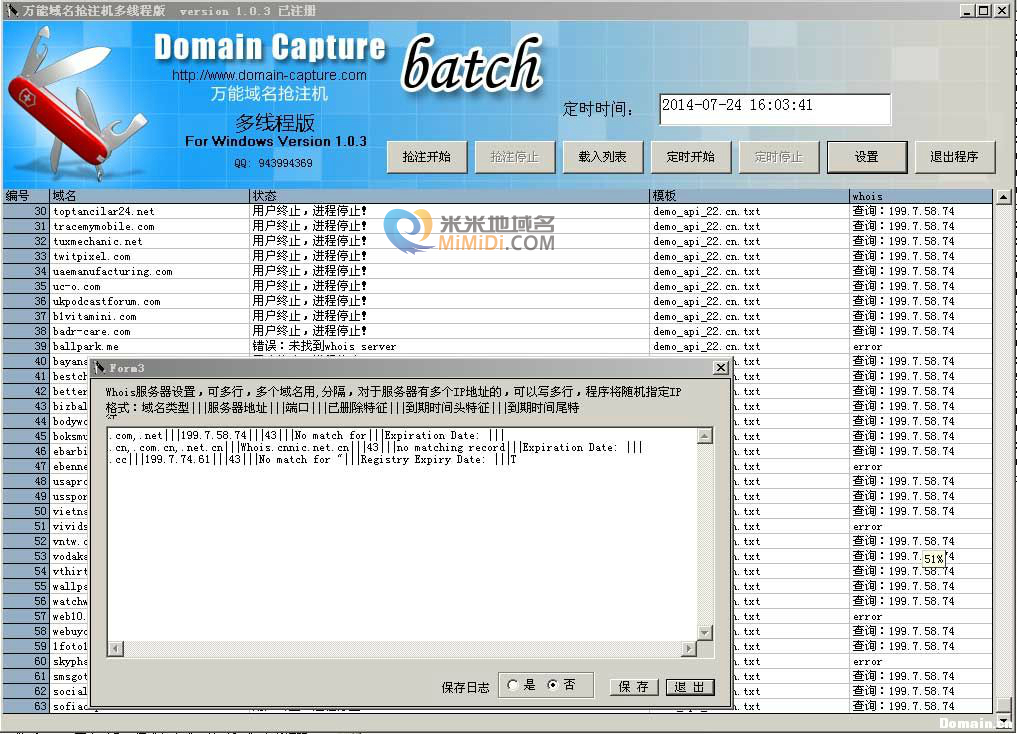1017x734 pixels.
Task: Click the text area's scroll-right arrow
Action: tap(689, 648)
